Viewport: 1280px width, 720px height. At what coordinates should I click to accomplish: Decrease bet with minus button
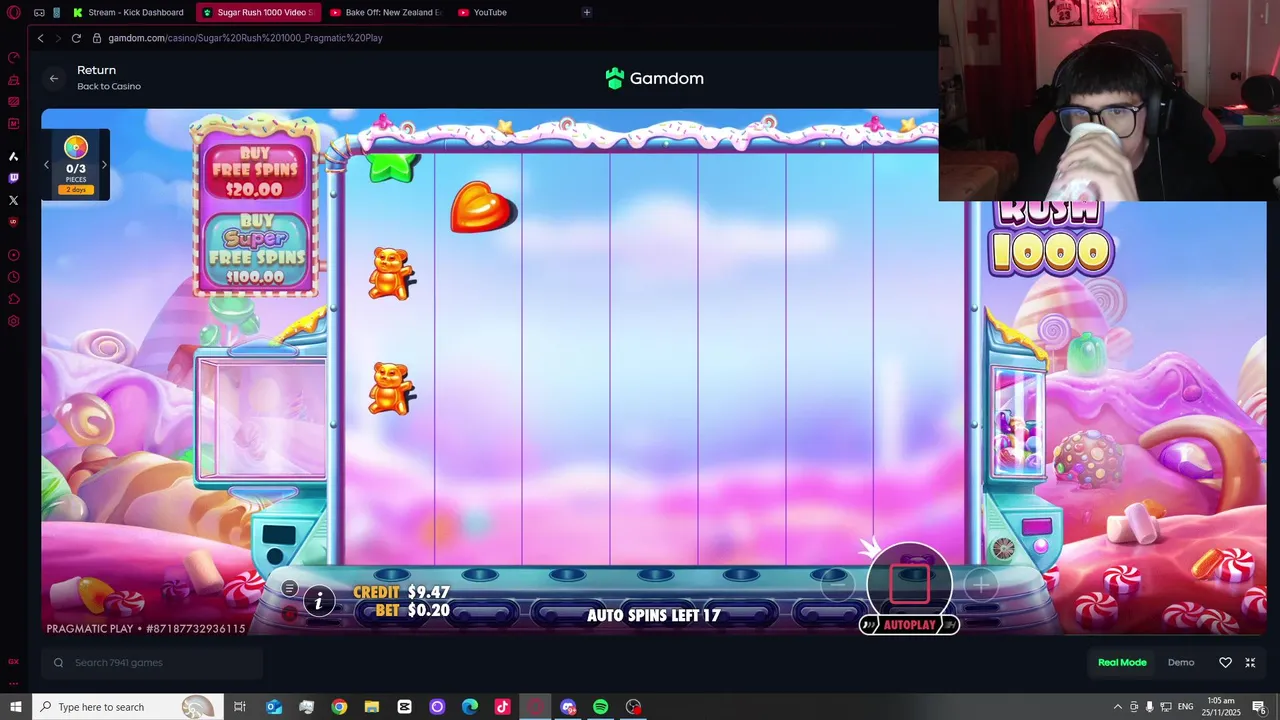point(838,586)
